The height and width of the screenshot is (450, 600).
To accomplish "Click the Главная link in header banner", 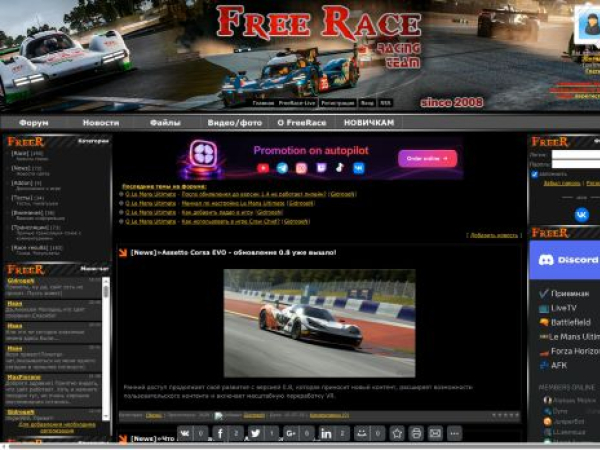I will pos(263,103).
